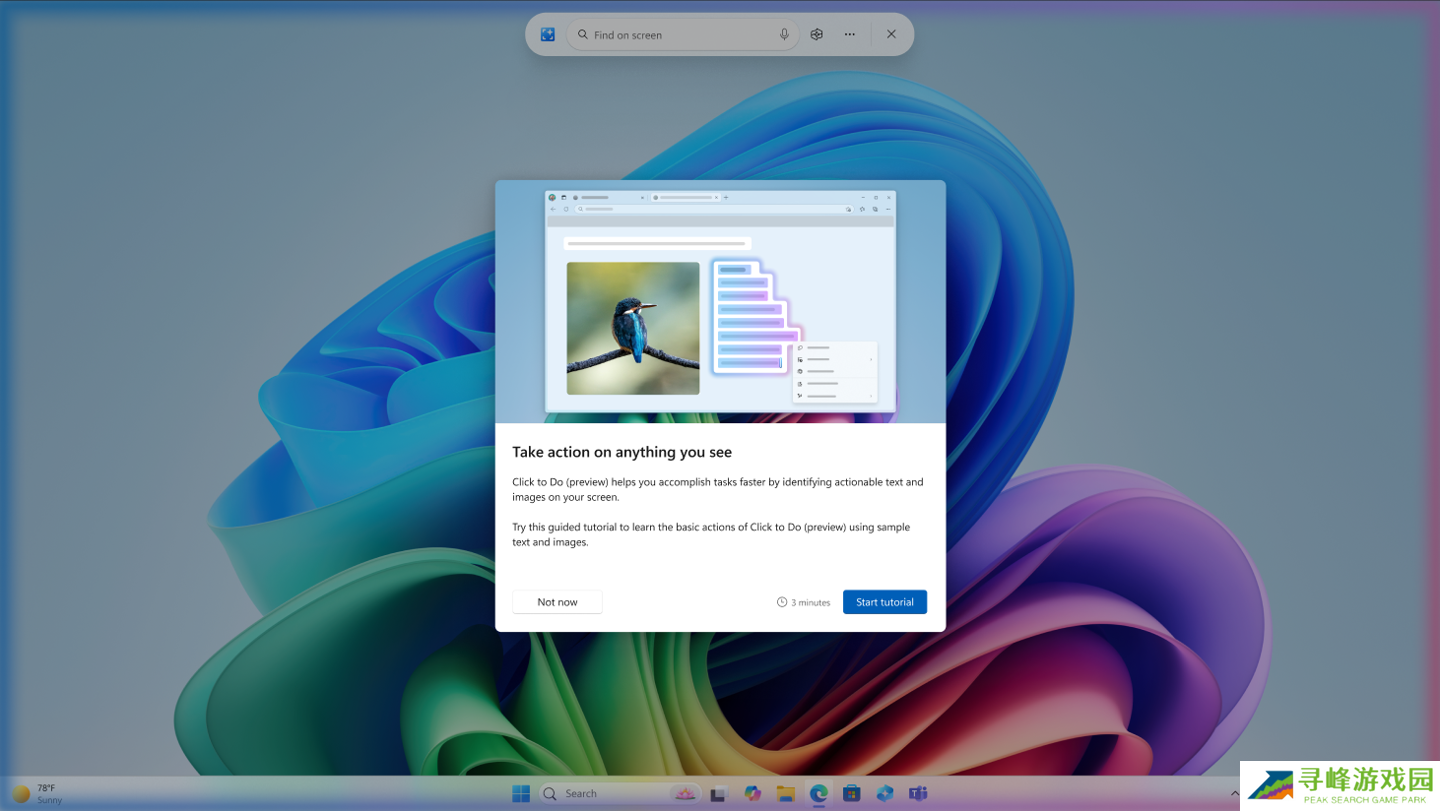Open Microsoft Store from the taskbar
The height and width of the screenshot is (811, 1440).
pyautogui.click(x=852, y=793)
